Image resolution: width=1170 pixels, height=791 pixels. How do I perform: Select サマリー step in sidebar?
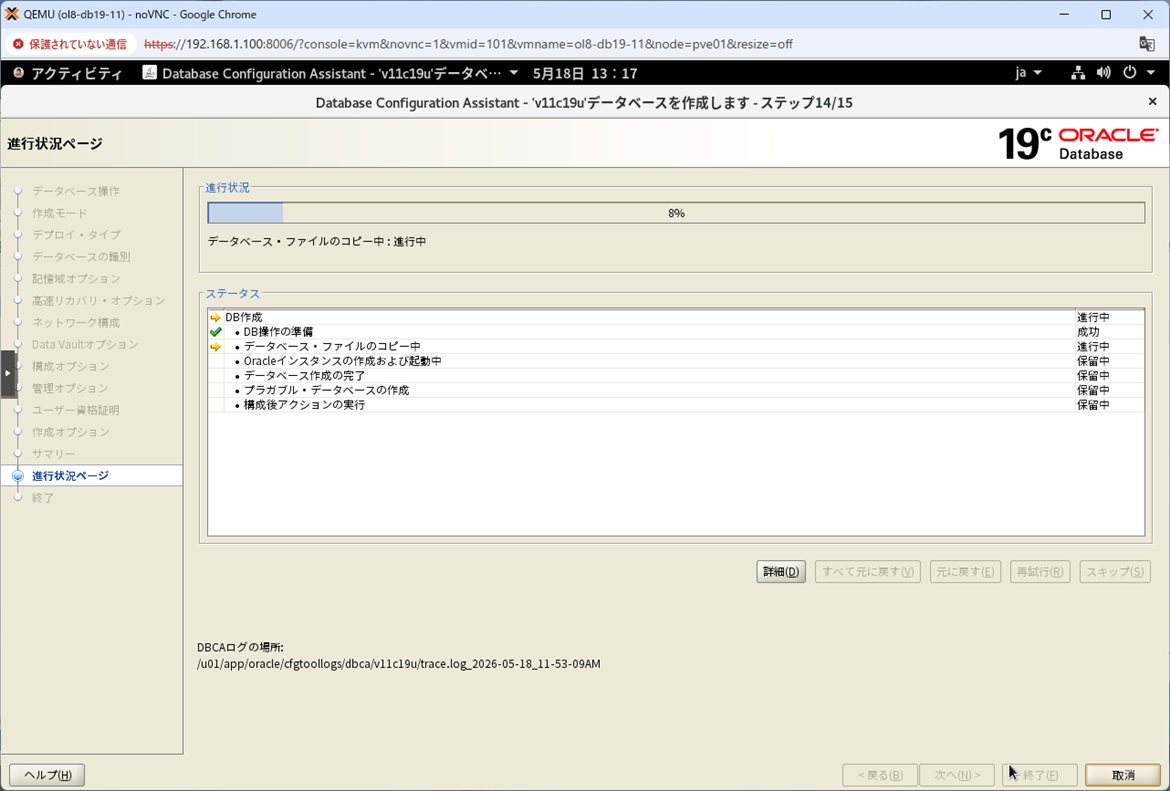coord(54,454)
